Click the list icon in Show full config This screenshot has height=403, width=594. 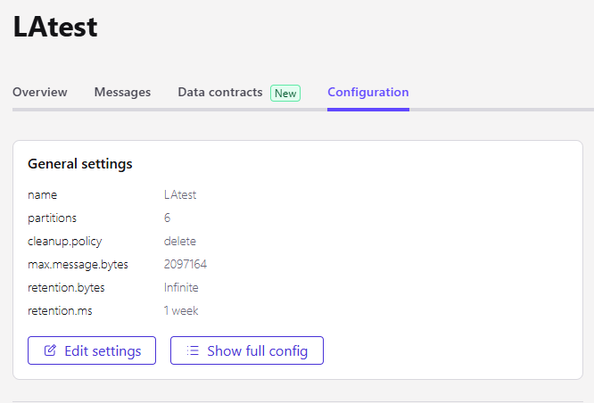point(192,350)
